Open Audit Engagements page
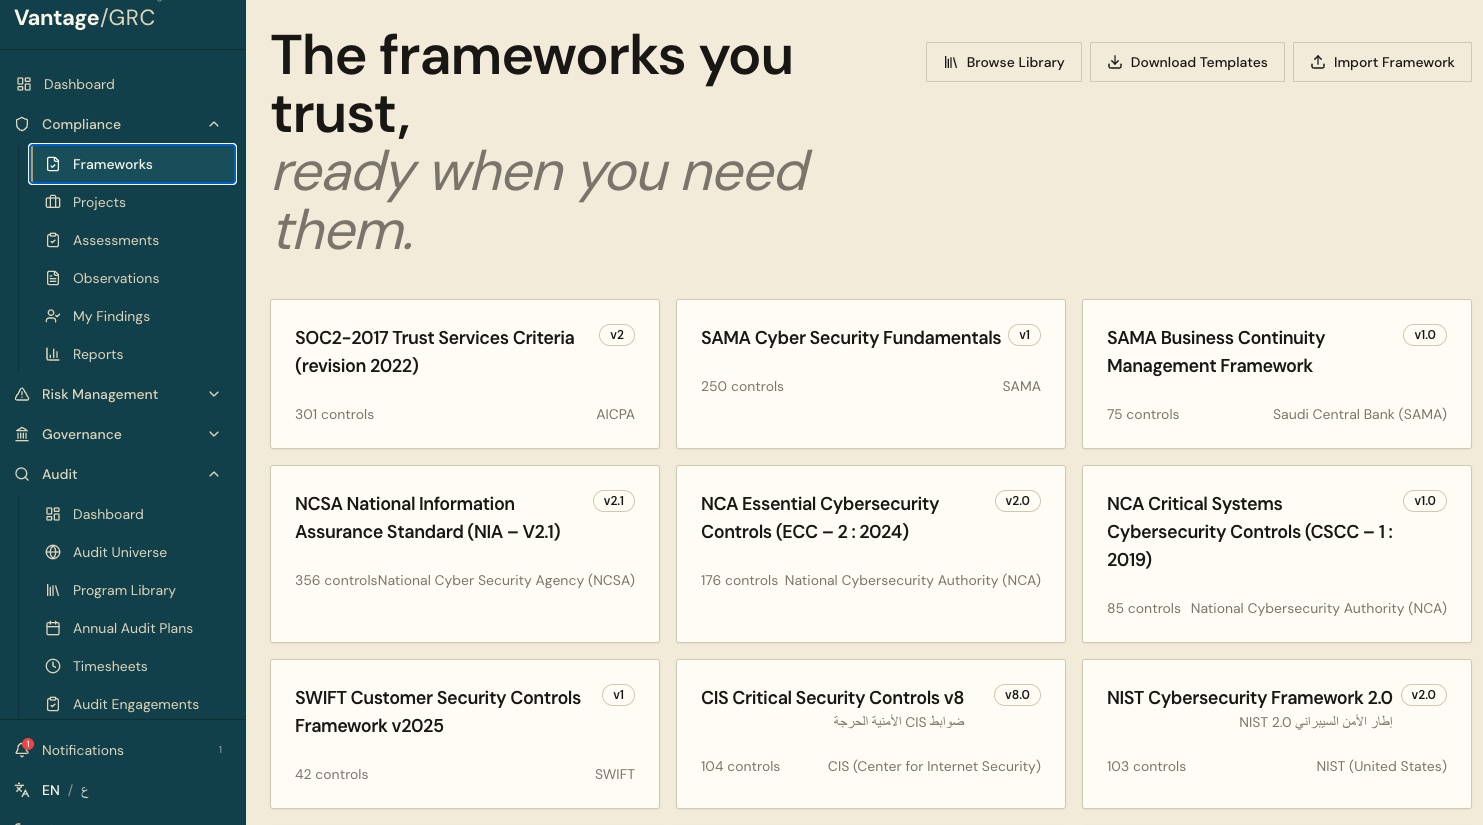The height and width of the screenshot is (825, 1483). [133, 704]
